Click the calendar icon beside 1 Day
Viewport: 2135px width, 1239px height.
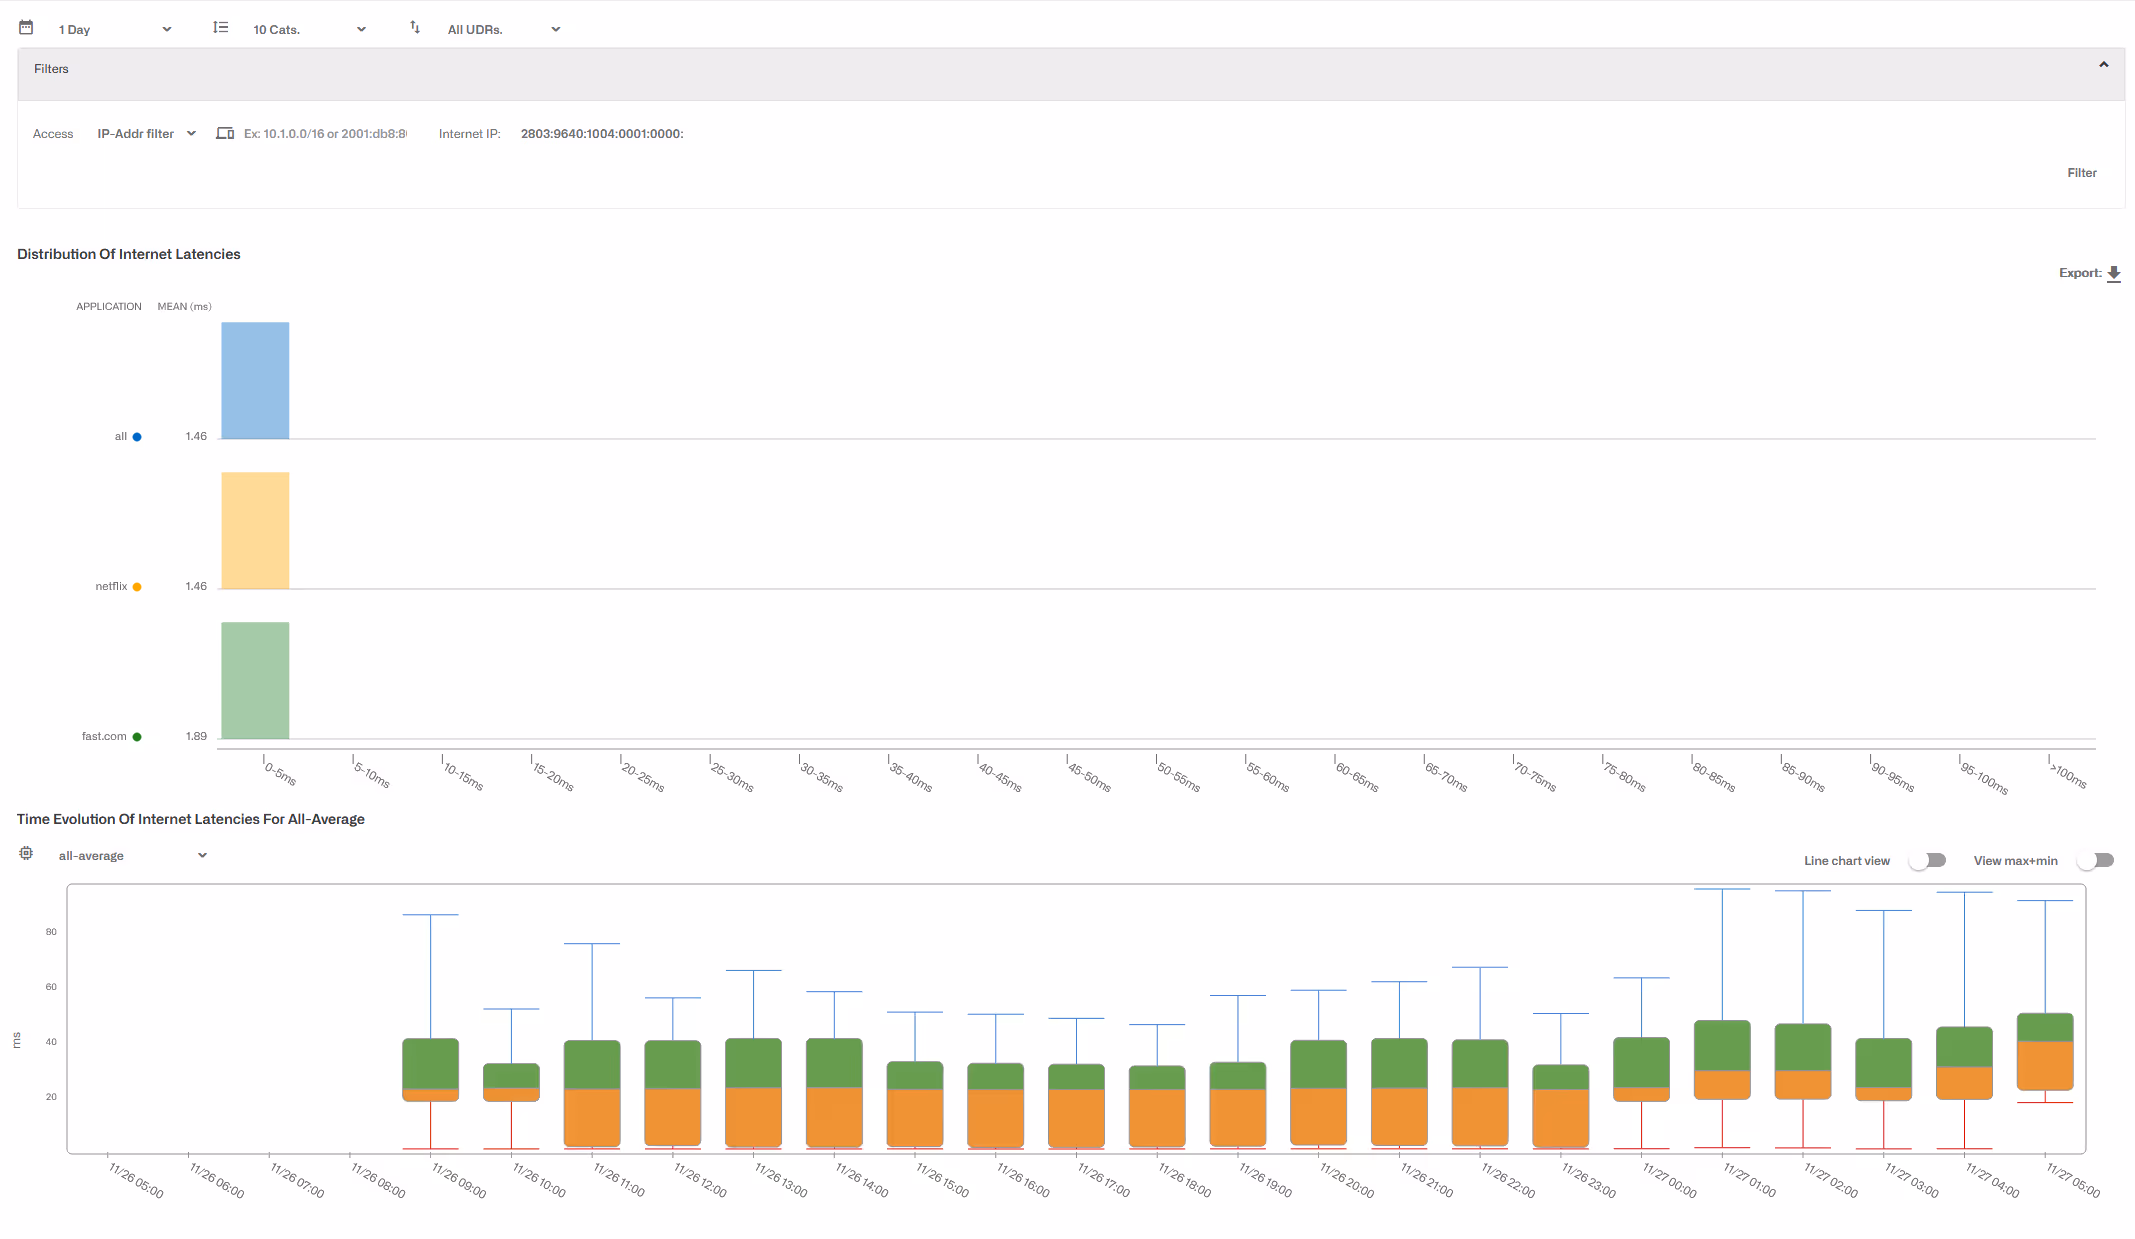tap(26, 28)
